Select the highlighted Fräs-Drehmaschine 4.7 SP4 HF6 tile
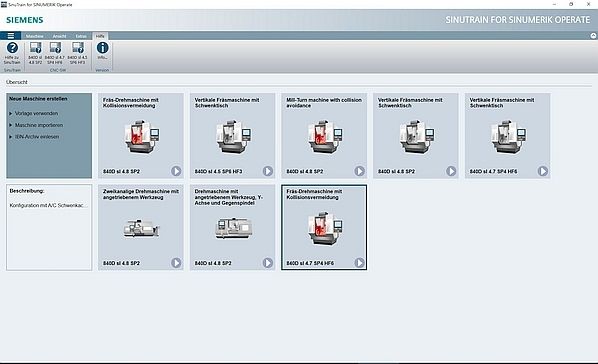598x364 pixels. 324,227
